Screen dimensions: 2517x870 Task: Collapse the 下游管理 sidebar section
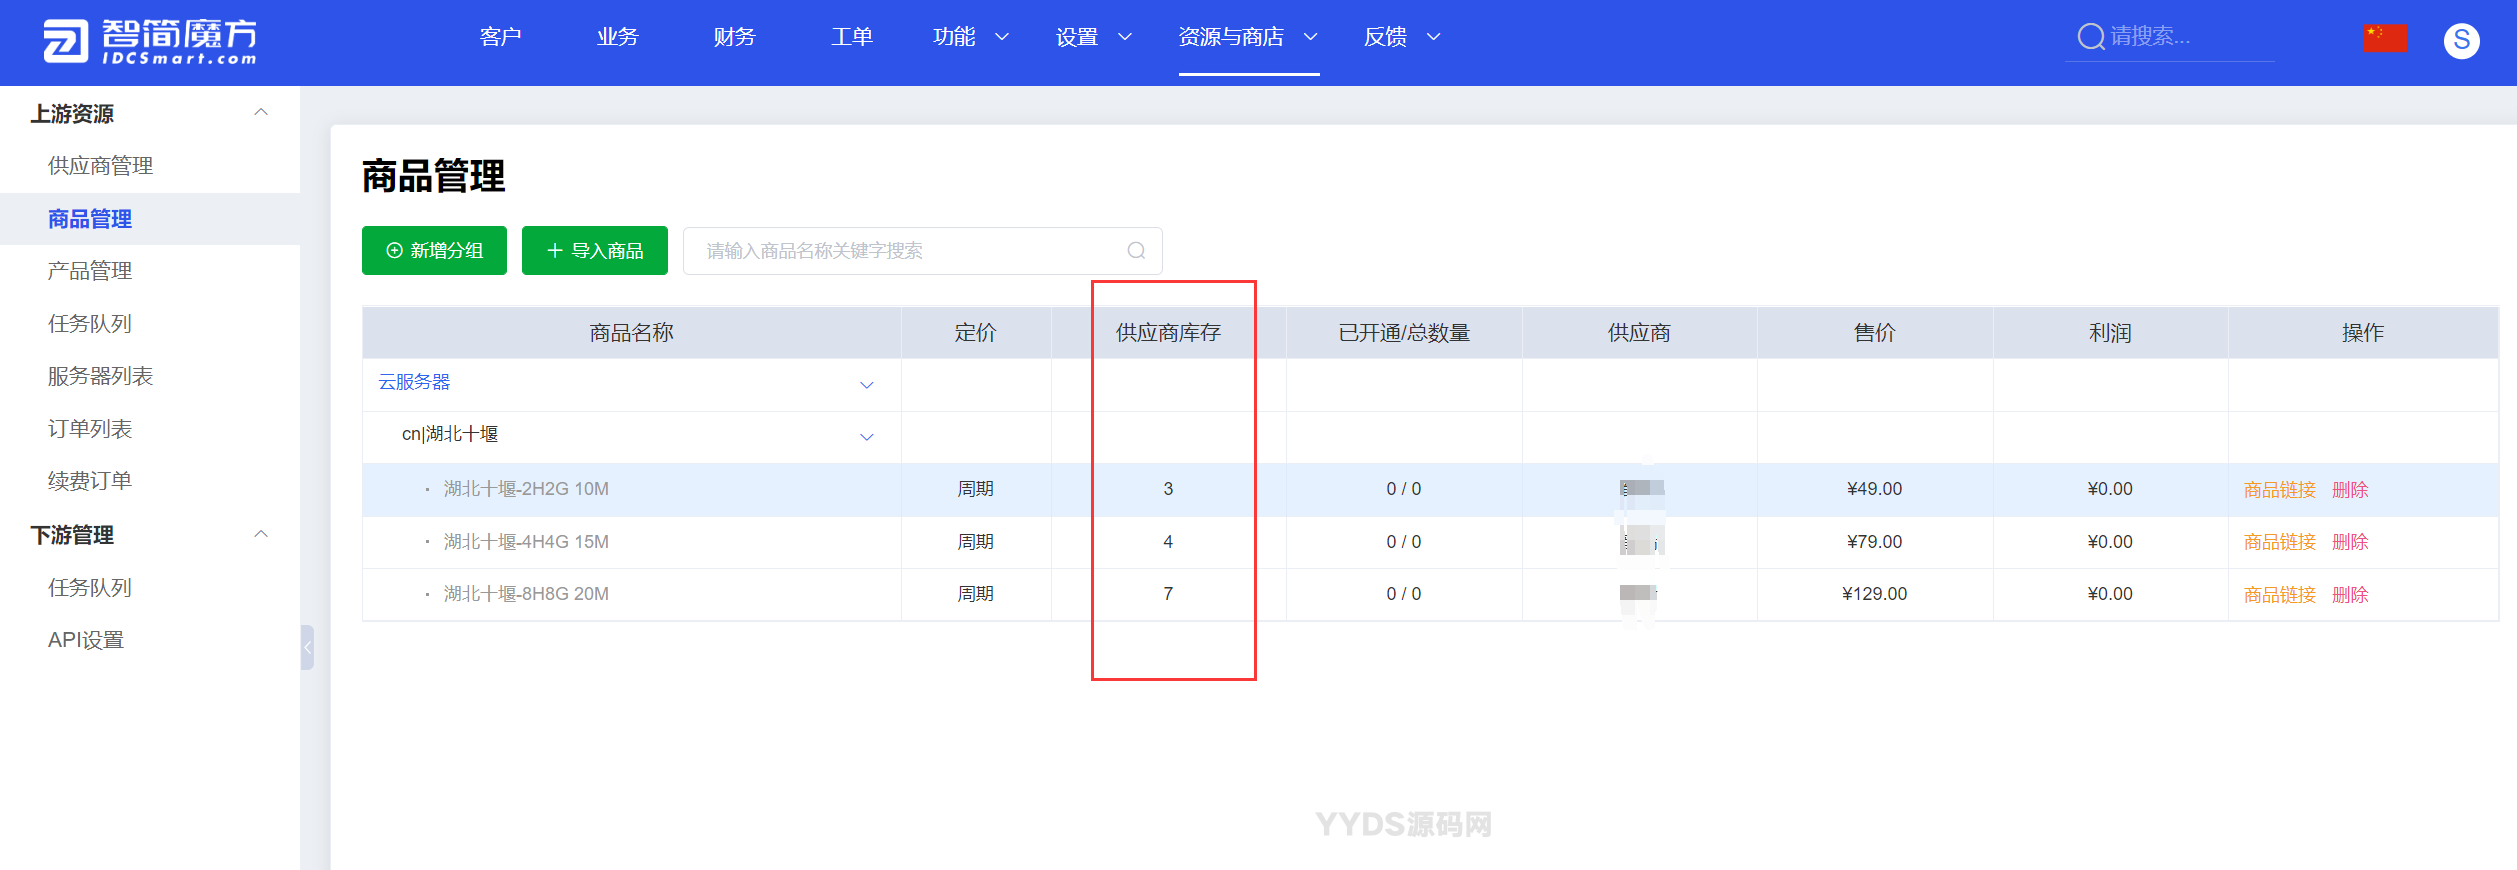(261, 535)
